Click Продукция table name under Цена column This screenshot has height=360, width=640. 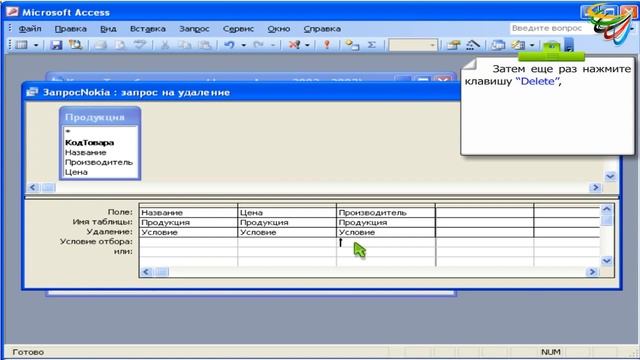click(x=287, y=222)
